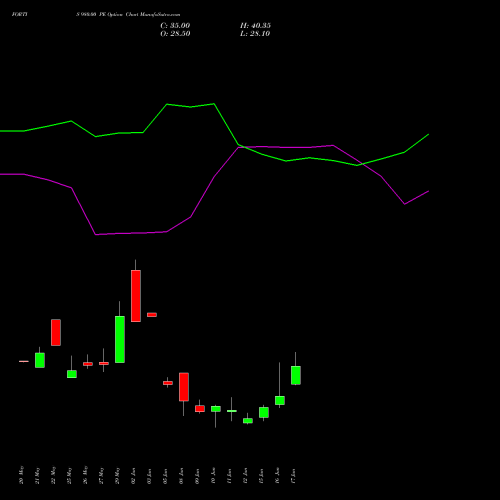Select the red candlestick for 22 May

coord(56,332)
